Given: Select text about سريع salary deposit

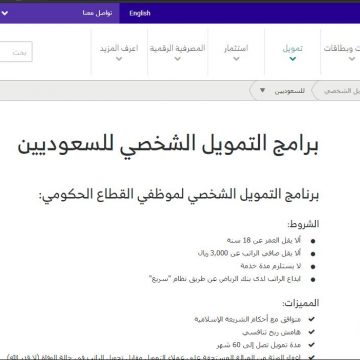Looking at the screenshot, I should point(225,279).
